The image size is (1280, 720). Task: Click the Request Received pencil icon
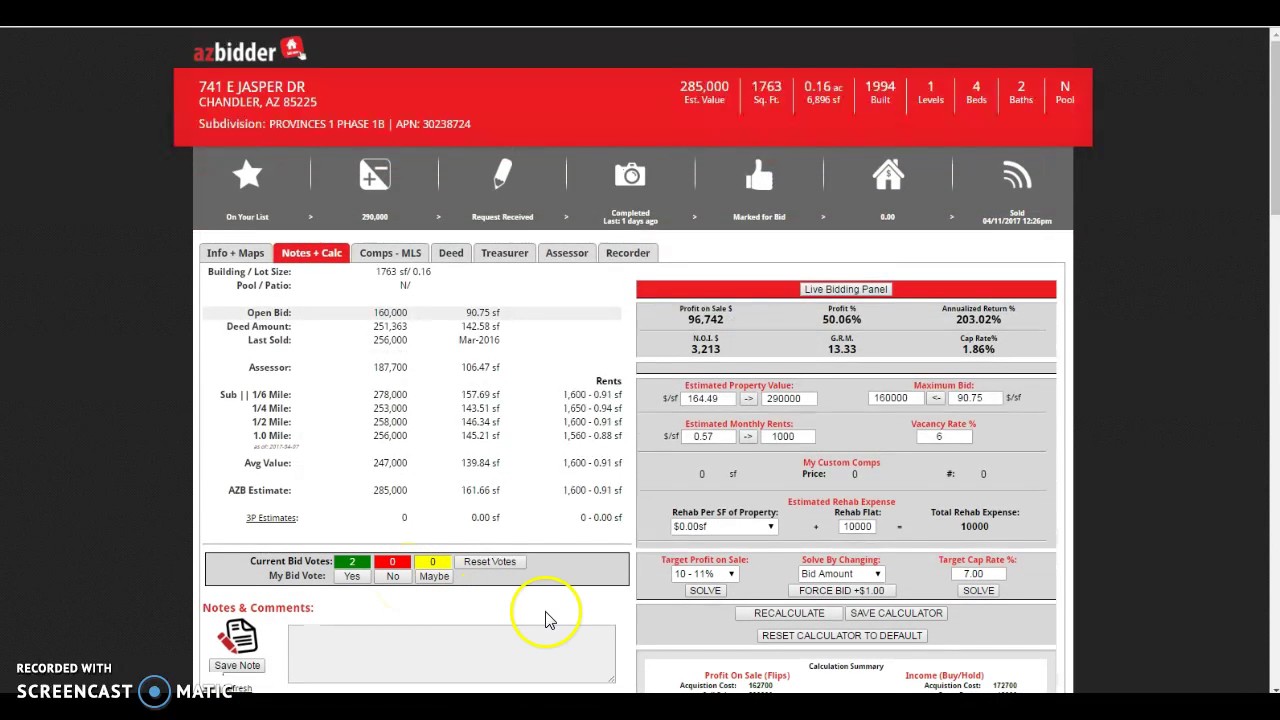pos(502,176)
